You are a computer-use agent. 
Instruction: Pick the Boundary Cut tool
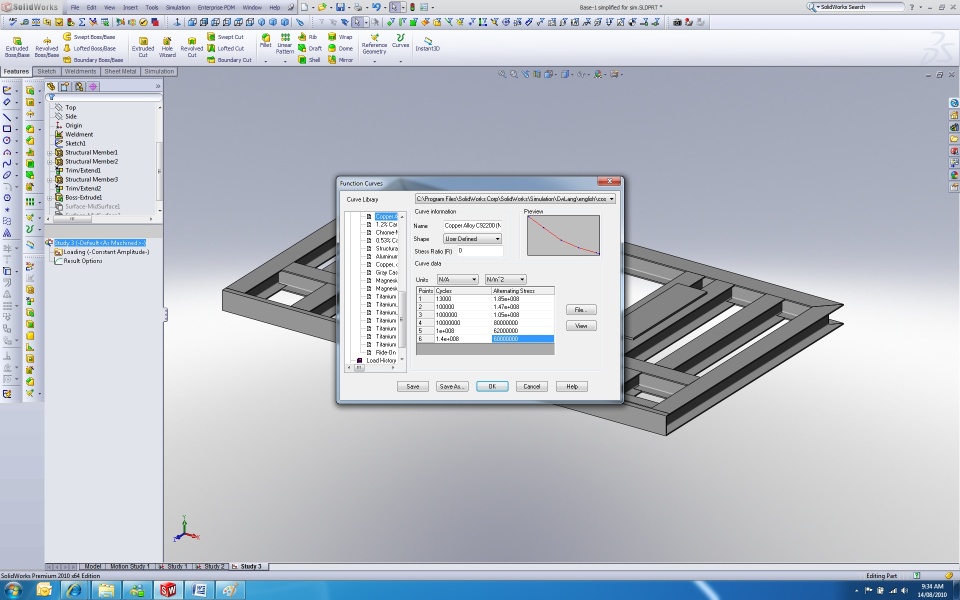pos(229,60)
